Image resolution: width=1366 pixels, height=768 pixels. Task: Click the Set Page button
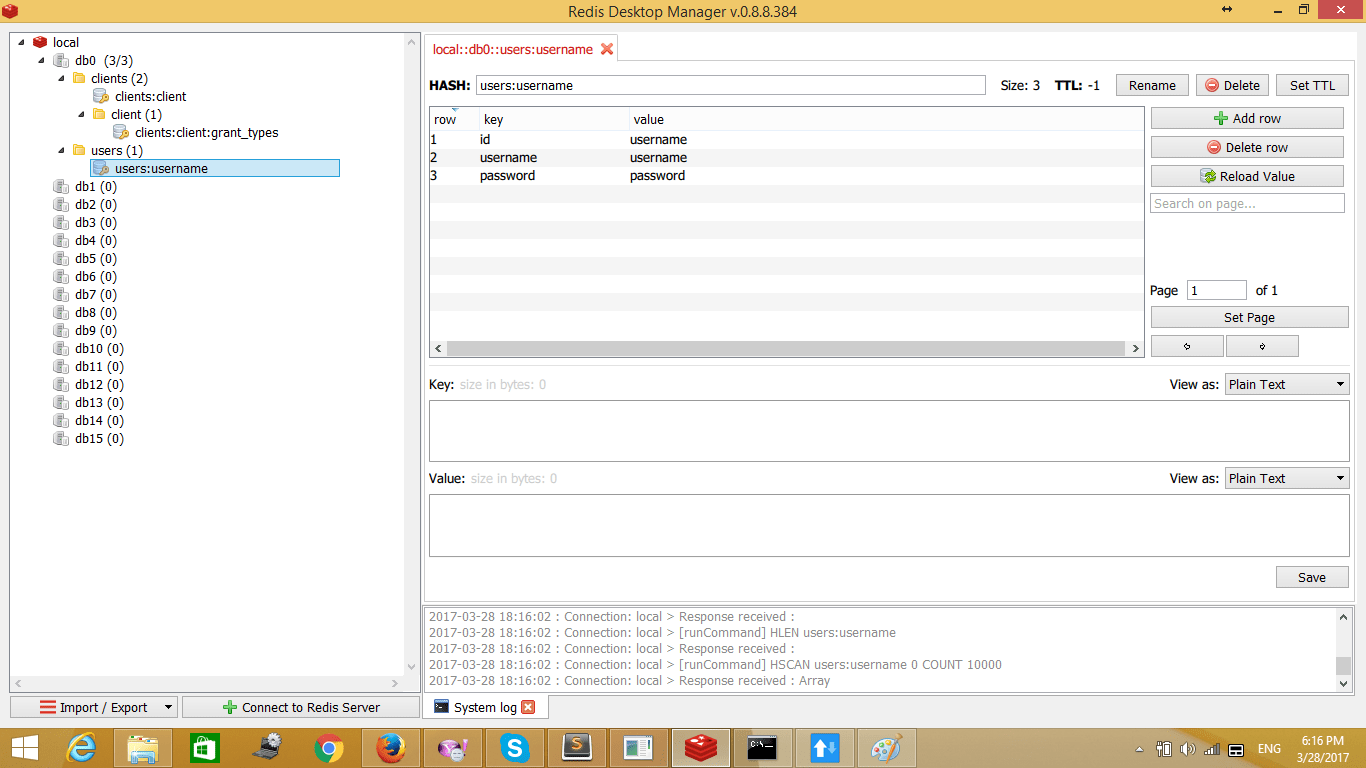point(1249,317)
